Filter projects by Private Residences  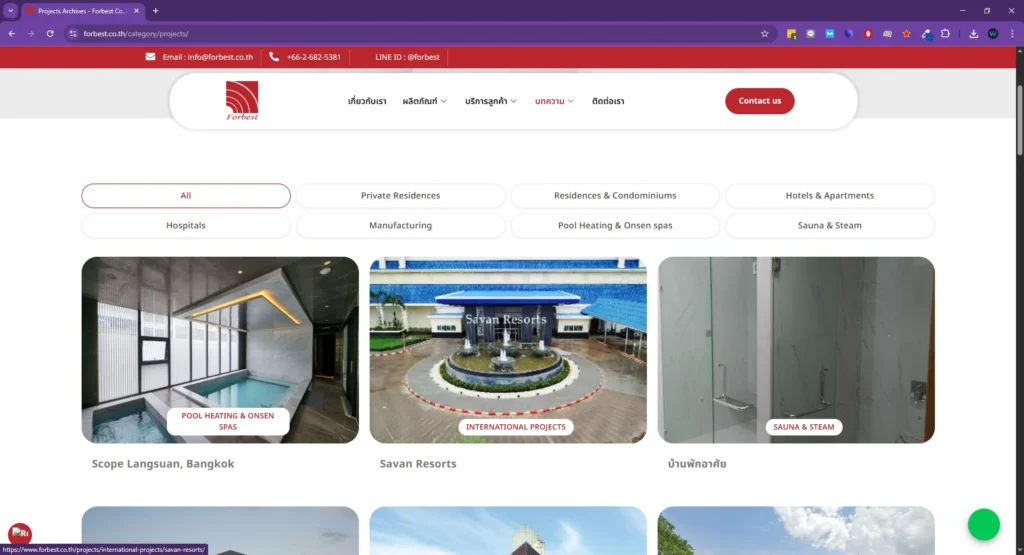coord(400,195)
